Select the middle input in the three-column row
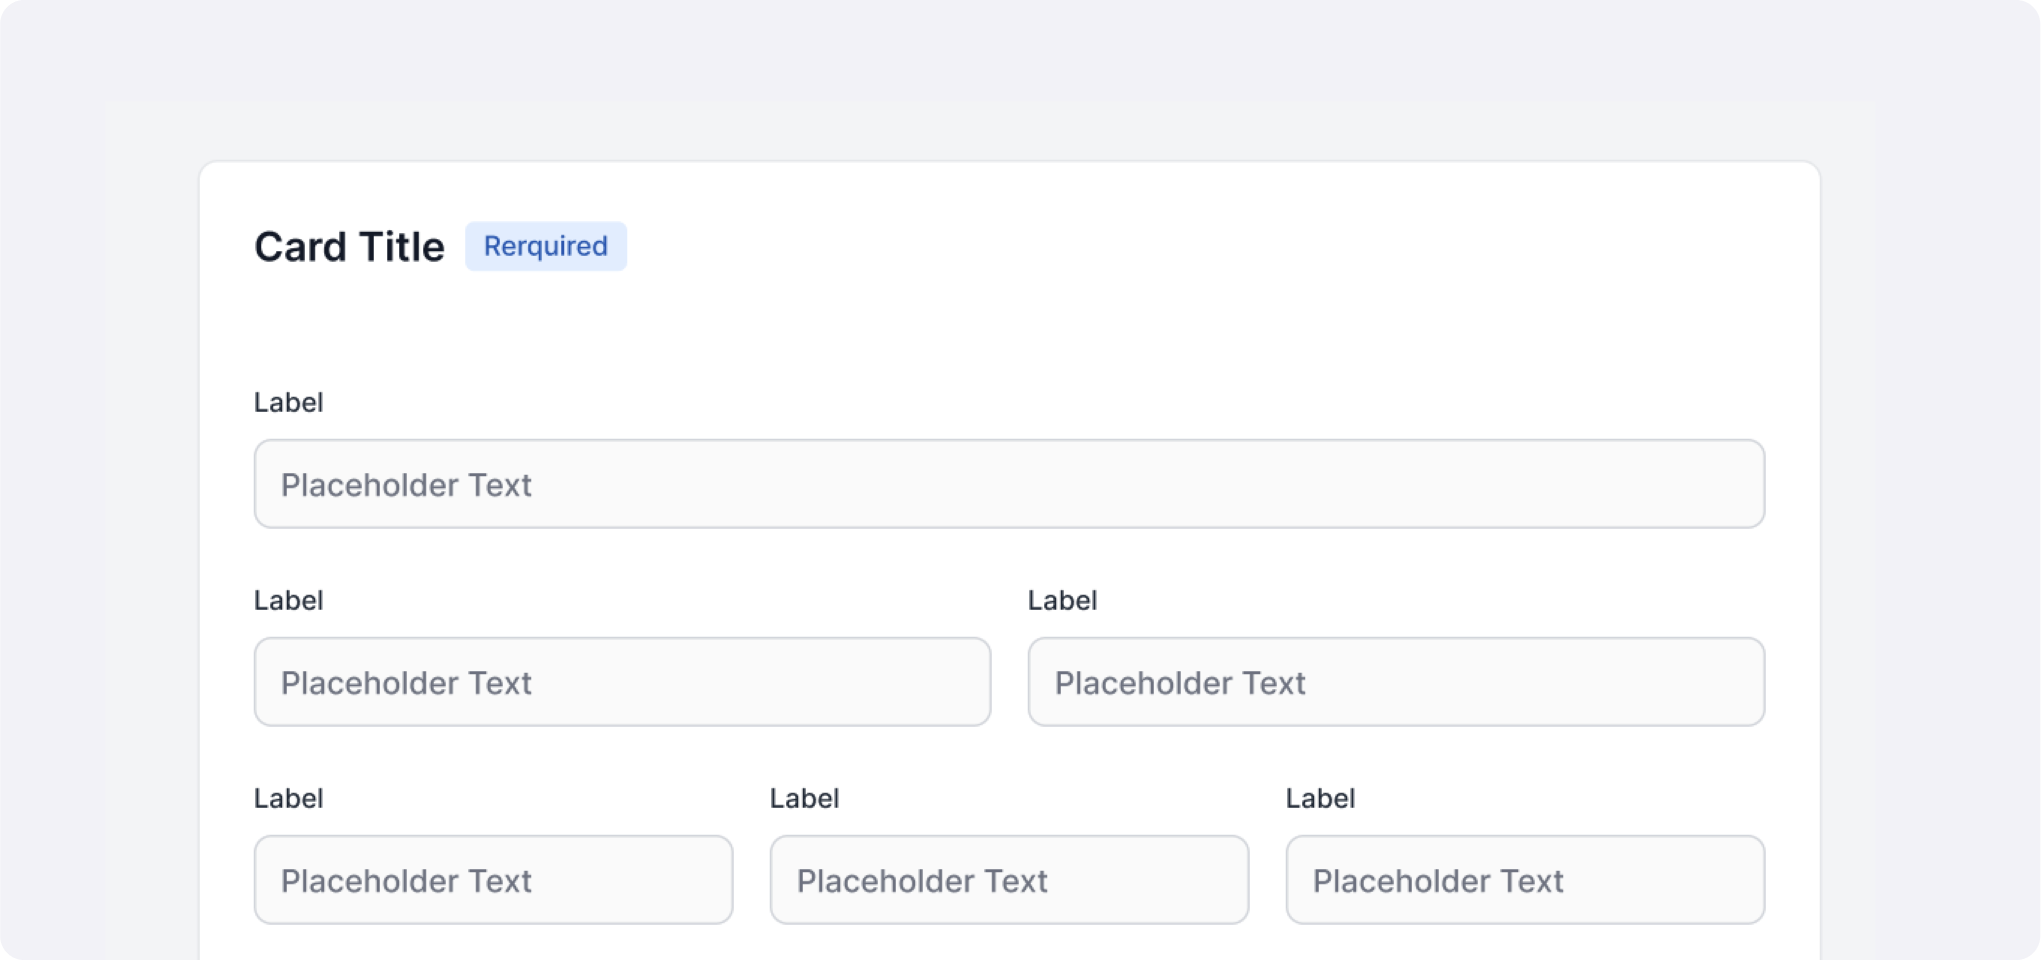2041x960 pixels. 1009,880
